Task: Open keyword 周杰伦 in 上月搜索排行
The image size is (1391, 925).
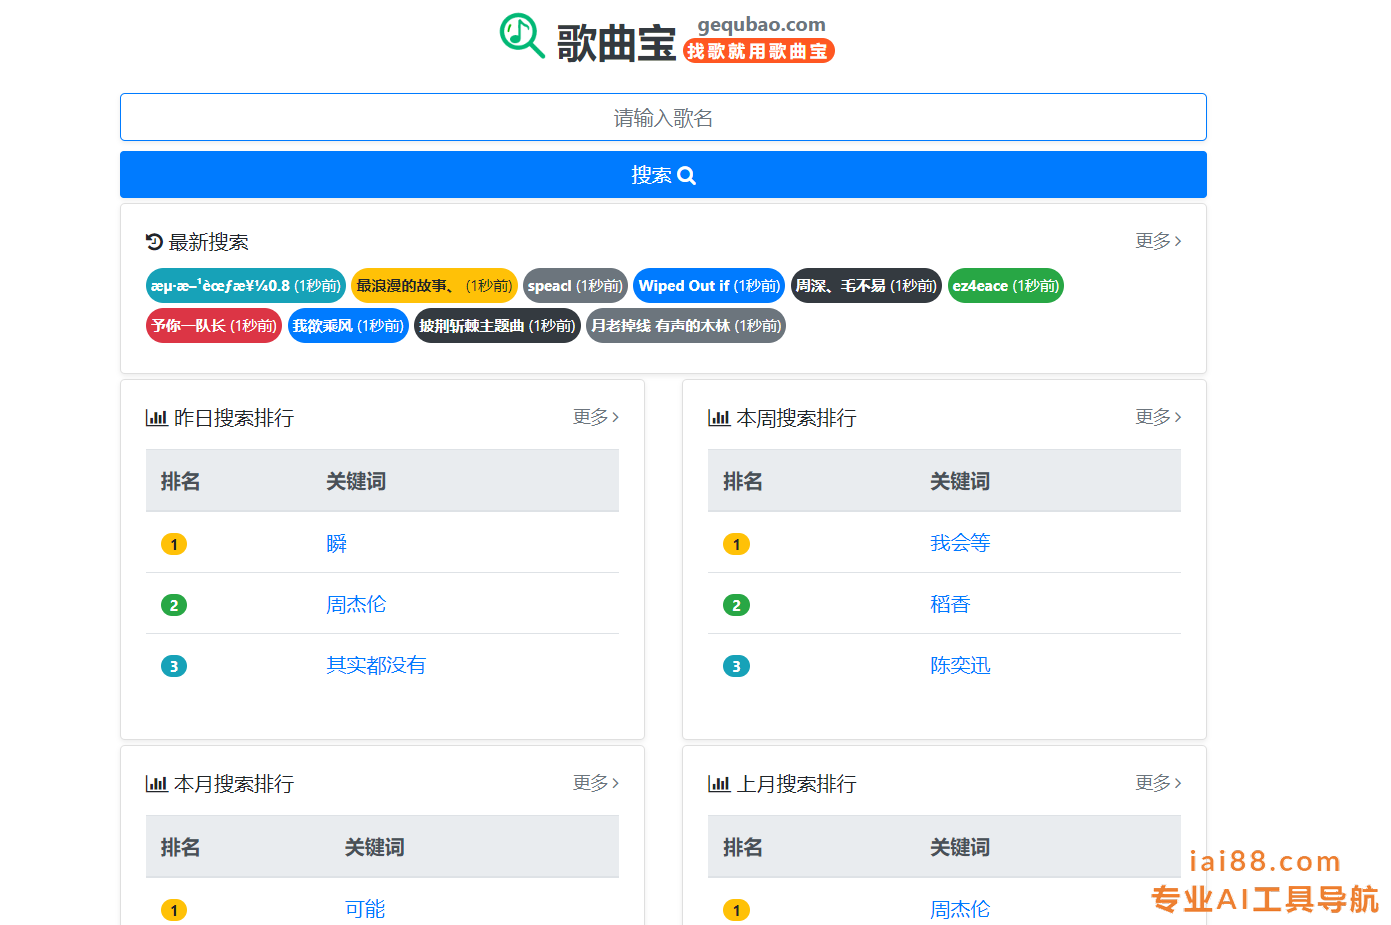Action: (960, 909)
